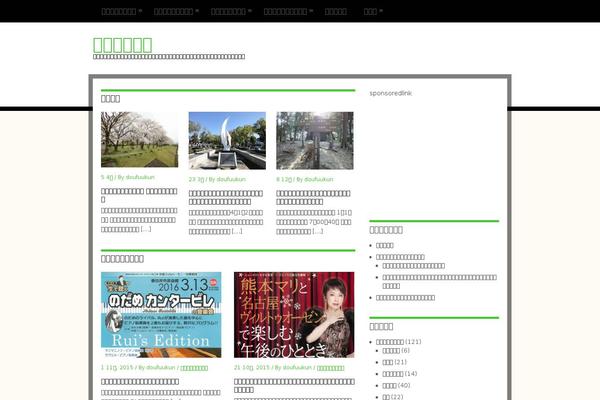The image size is (600, 400).
Task: Open the sidebar subcategory with count (14)
Action: pos(393,374)
